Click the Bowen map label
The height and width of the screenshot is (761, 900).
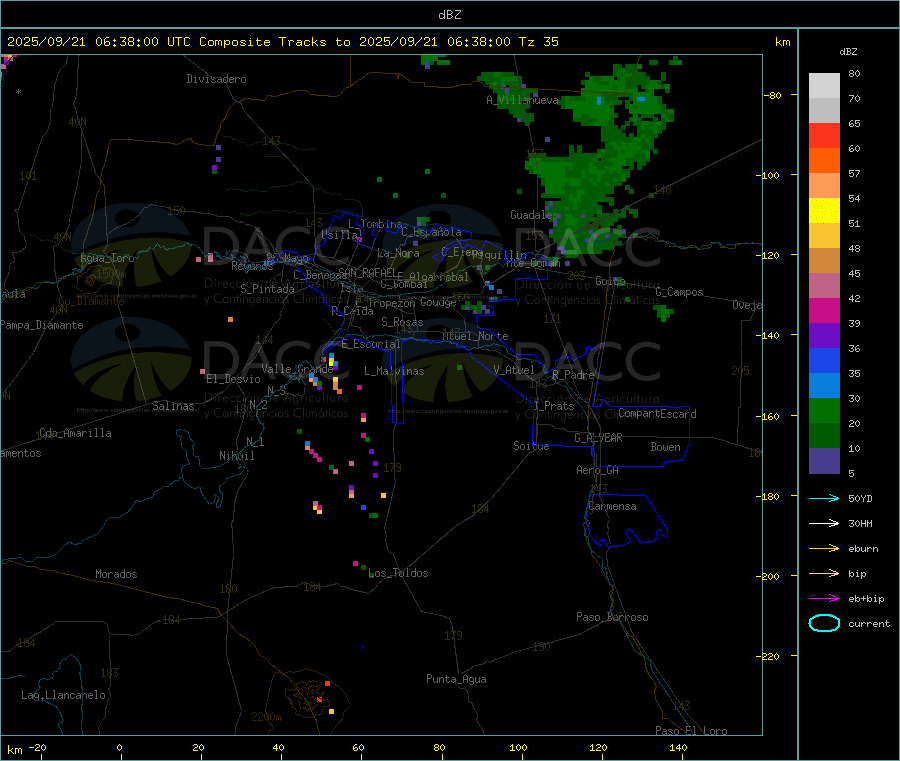click(666, 447)
